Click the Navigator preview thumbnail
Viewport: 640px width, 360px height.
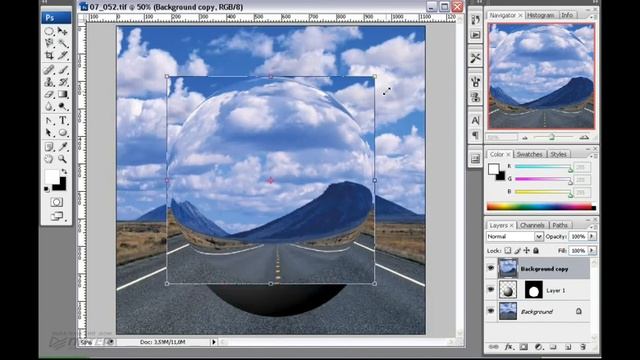tap(541, 76)
